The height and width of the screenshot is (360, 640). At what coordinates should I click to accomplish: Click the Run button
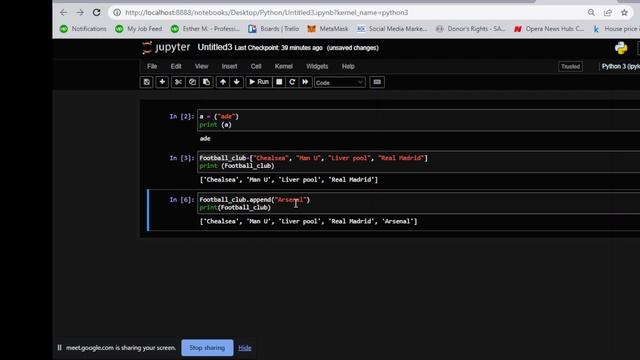pos(259,82)
